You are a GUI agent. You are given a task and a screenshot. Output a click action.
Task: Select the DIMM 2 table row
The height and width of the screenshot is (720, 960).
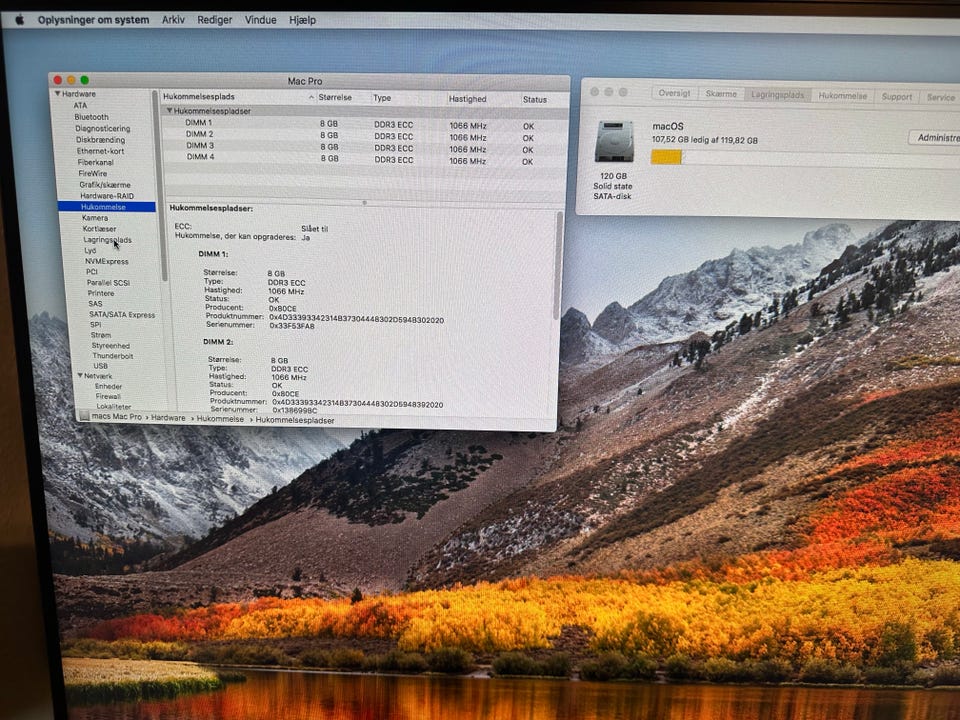tap(365, 136)
